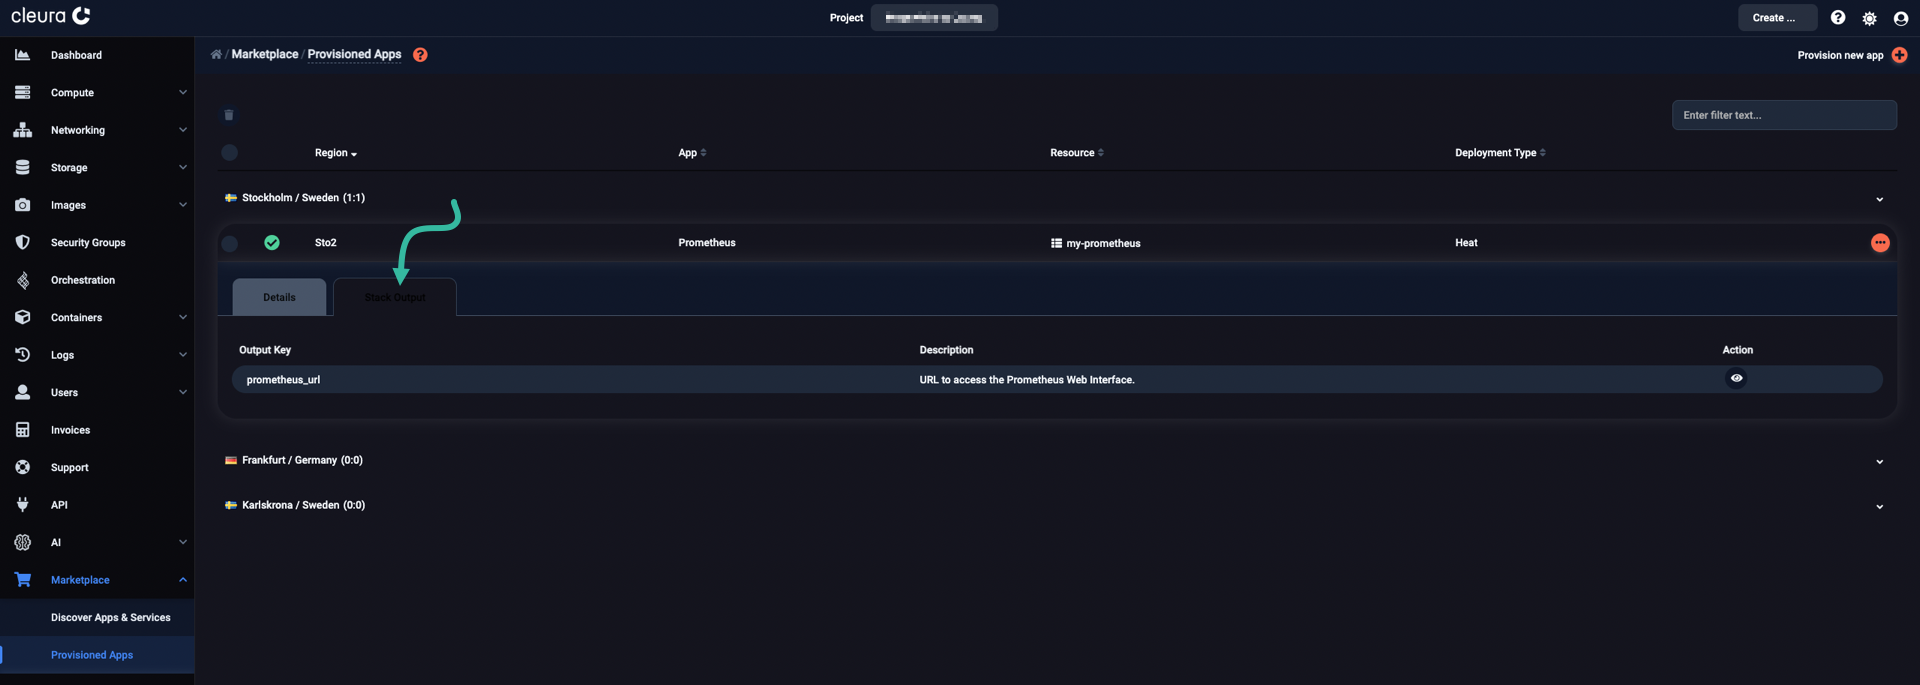Click the trash delete icon above the table
1920x685 pixels.
click(229, 115)
